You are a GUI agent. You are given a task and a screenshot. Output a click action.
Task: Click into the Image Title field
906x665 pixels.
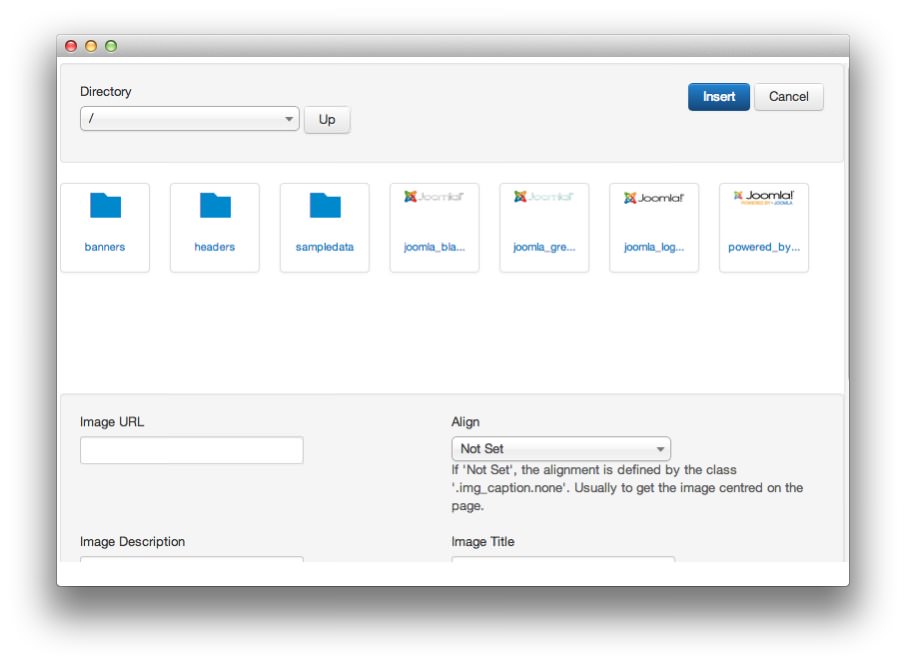pyautogui.click(x=563, y=560)
